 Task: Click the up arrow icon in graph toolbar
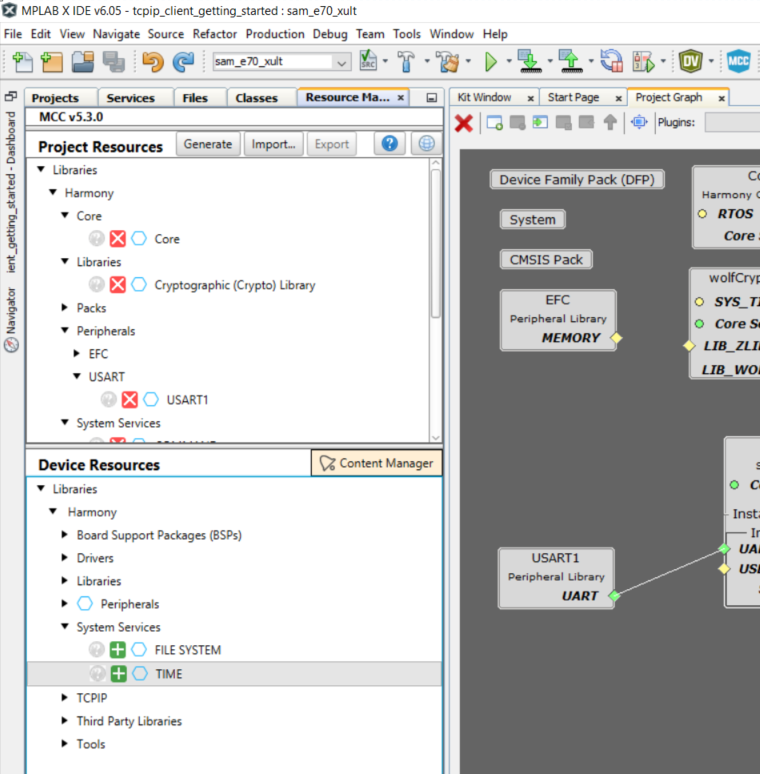point(610,122)
